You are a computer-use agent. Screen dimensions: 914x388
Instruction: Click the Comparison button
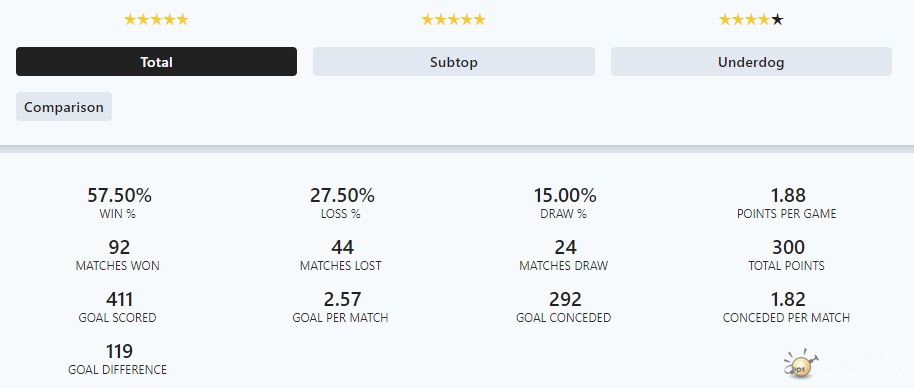pos(64,107)
